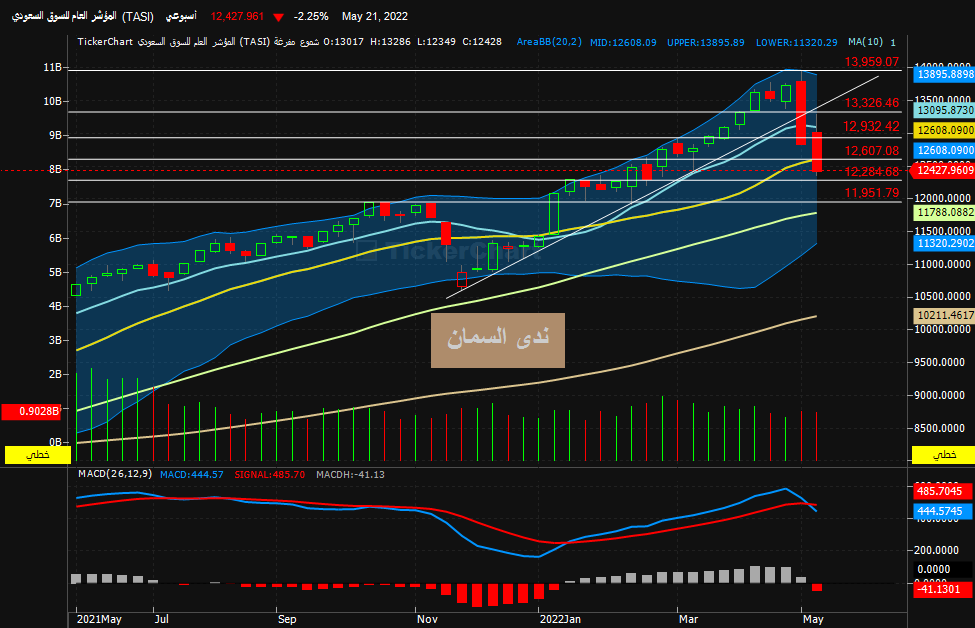This screenshot has width=975, height=628.
Task: Click the tan 10211.4617 axis tag
Action: point(944,315)
